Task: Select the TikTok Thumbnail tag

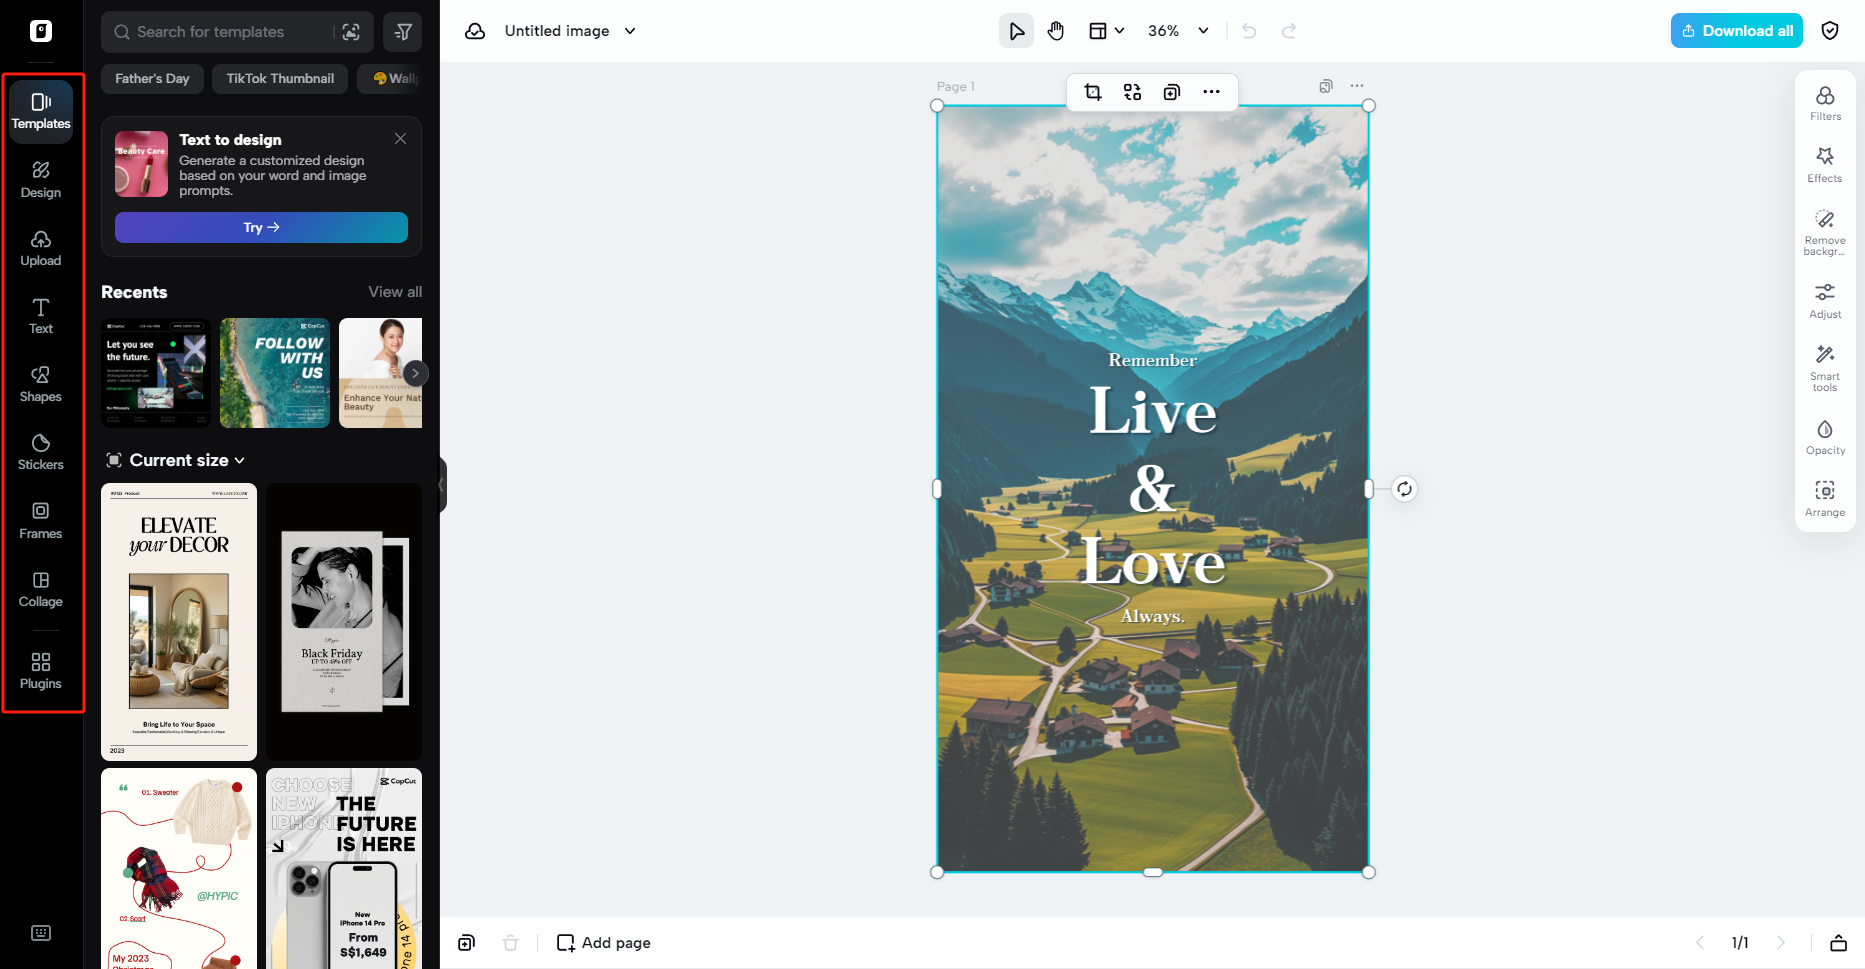Action: click(280, 79)
